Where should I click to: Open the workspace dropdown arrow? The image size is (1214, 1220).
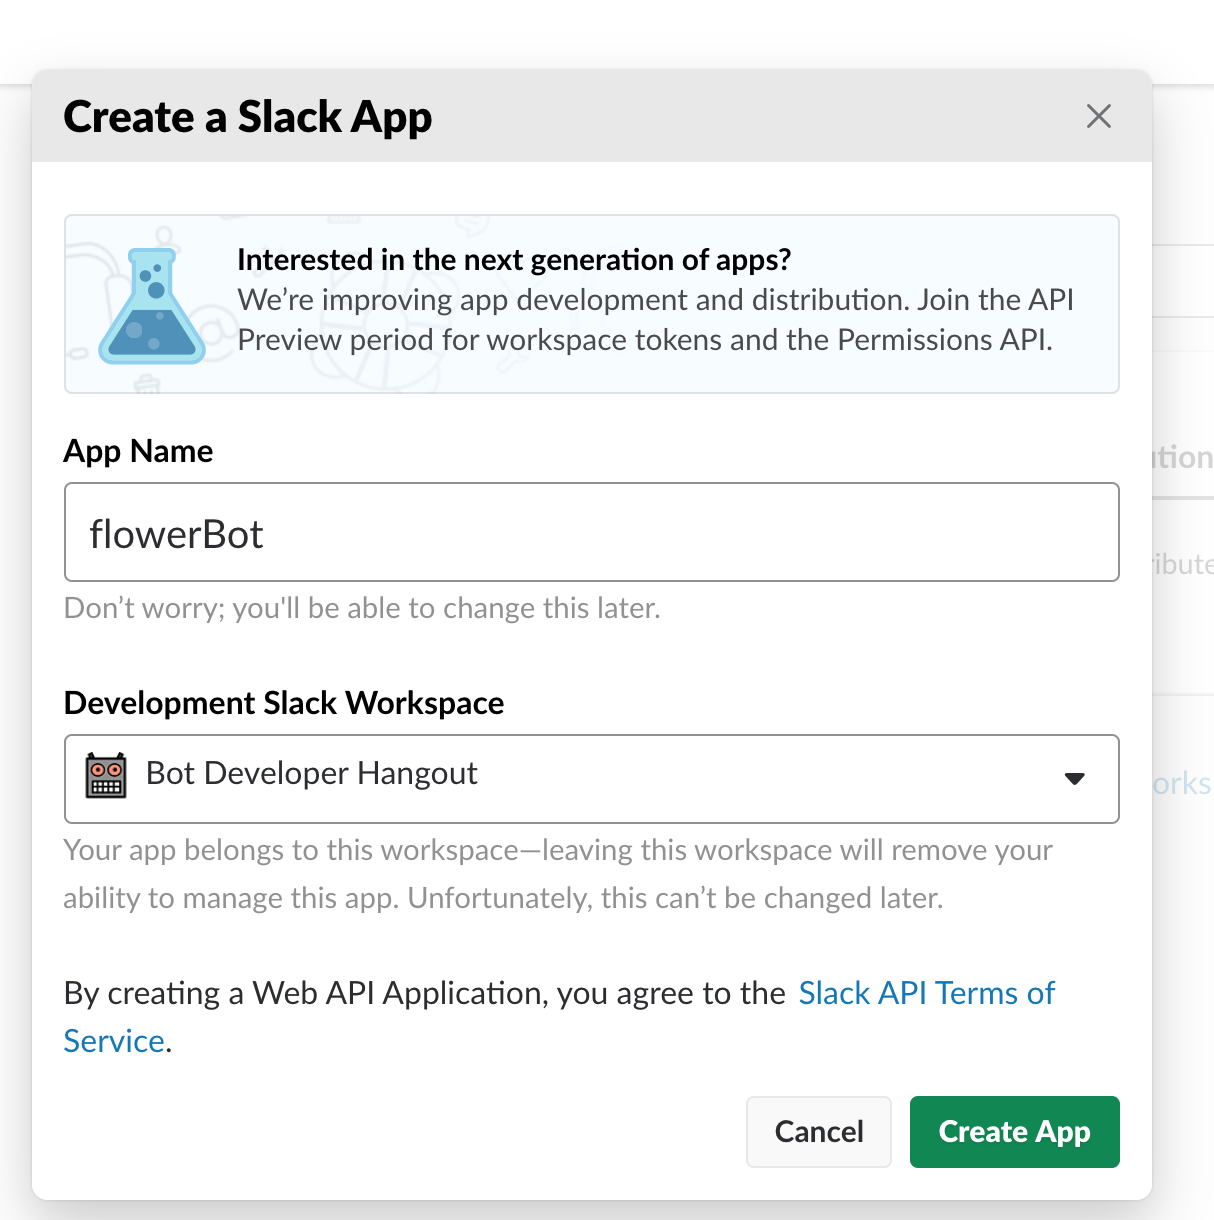tap(1075, 779)
